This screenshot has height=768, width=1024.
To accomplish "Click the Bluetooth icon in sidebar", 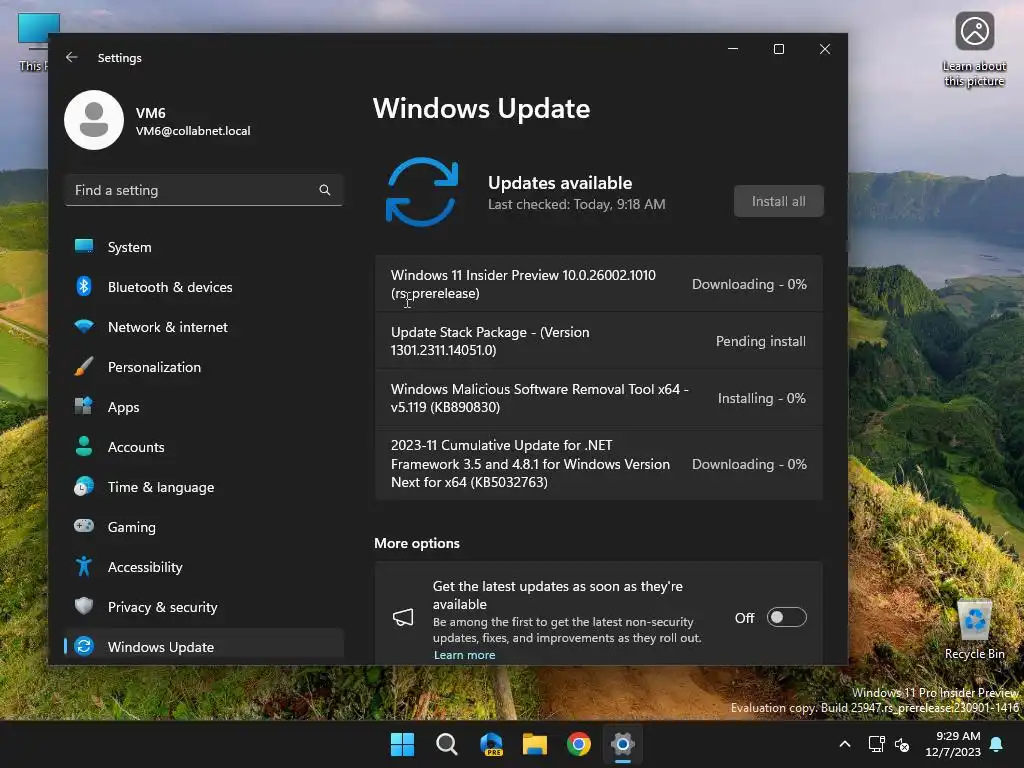I will [x=84, y=286].
